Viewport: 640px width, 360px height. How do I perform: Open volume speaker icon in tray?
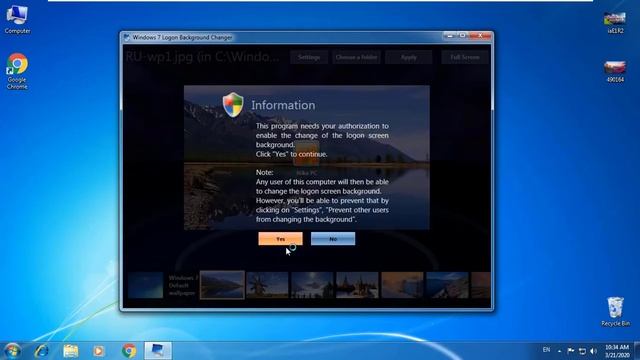(x=593, y=351)
